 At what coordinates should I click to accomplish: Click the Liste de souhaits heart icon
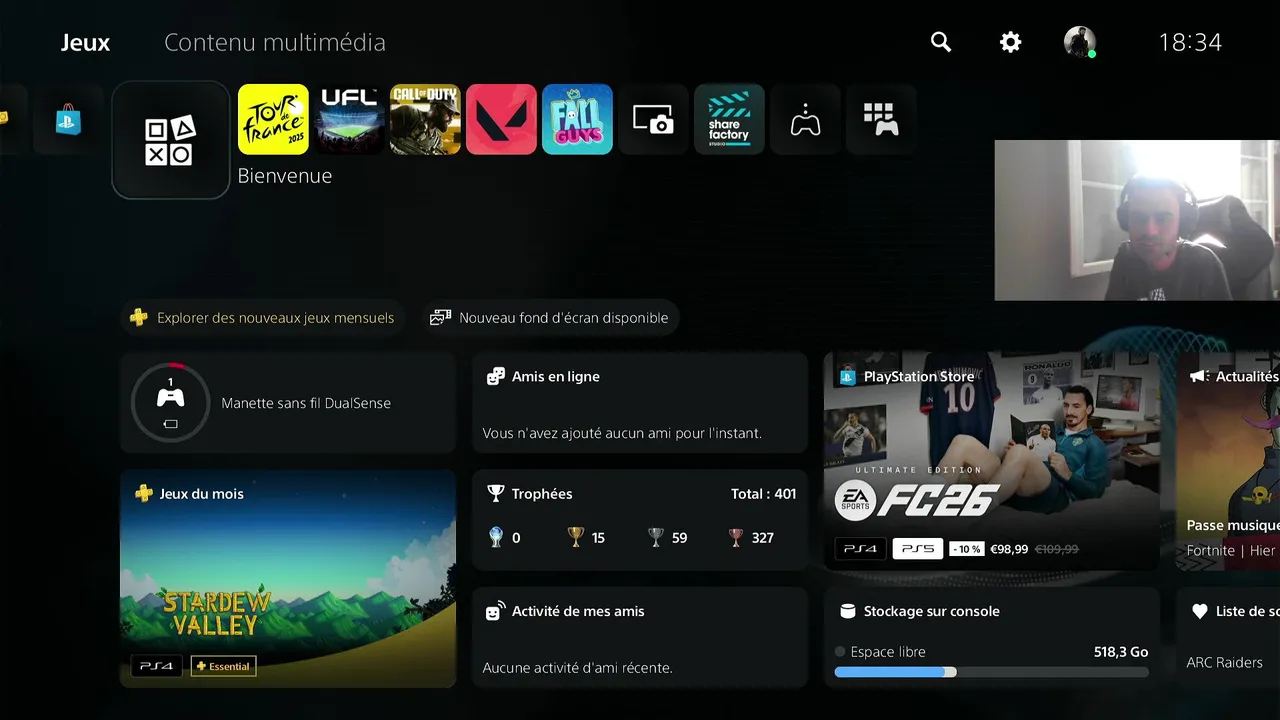(x=1200, y=611)
